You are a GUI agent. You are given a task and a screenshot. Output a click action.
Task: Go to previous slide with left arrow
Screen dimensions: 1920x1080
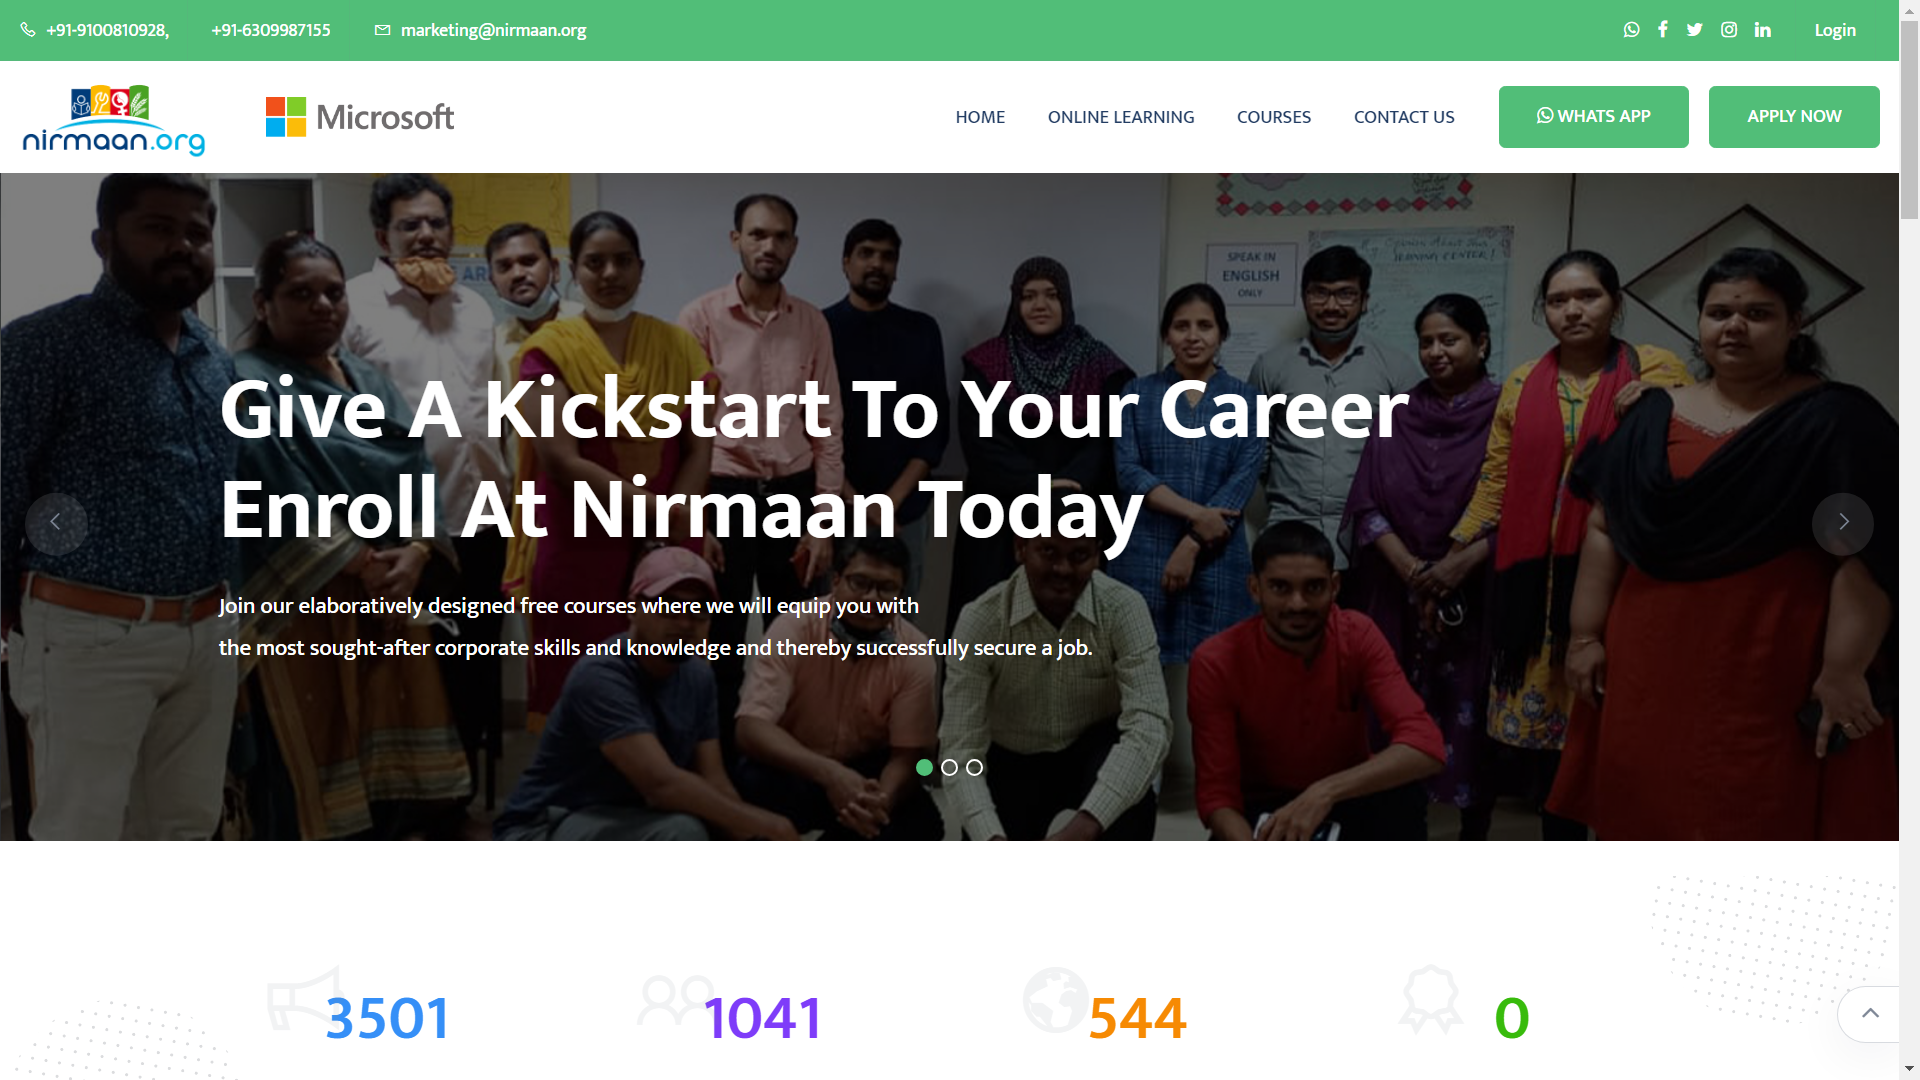(x=56, y=523)
